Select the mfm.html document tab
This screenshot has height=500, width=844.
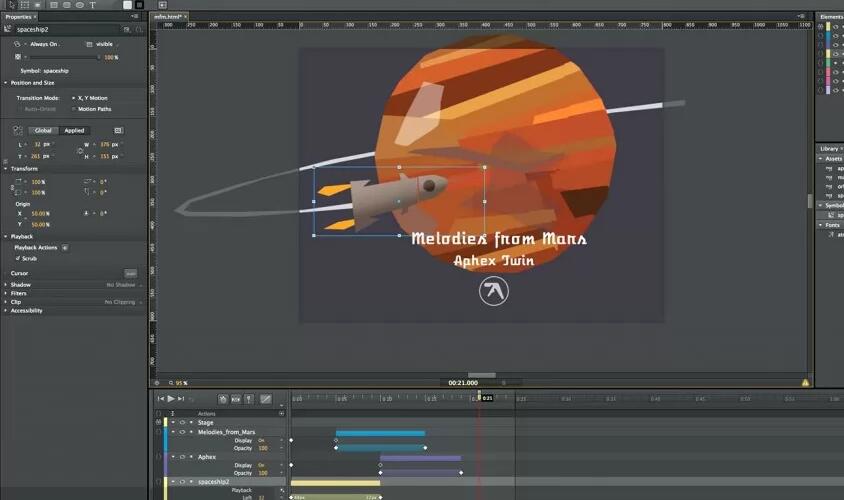coord(168,17)
